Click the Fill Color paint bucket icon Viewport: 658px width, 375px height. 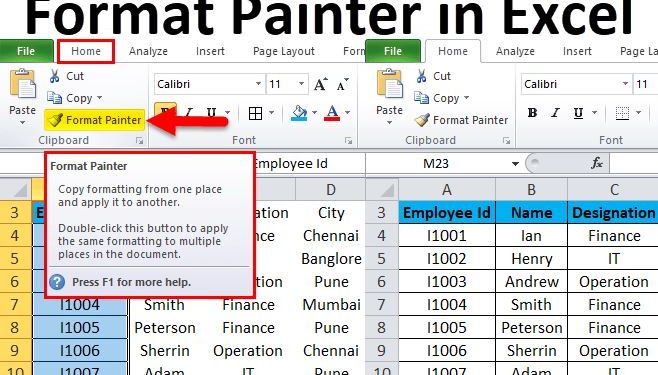299,113
